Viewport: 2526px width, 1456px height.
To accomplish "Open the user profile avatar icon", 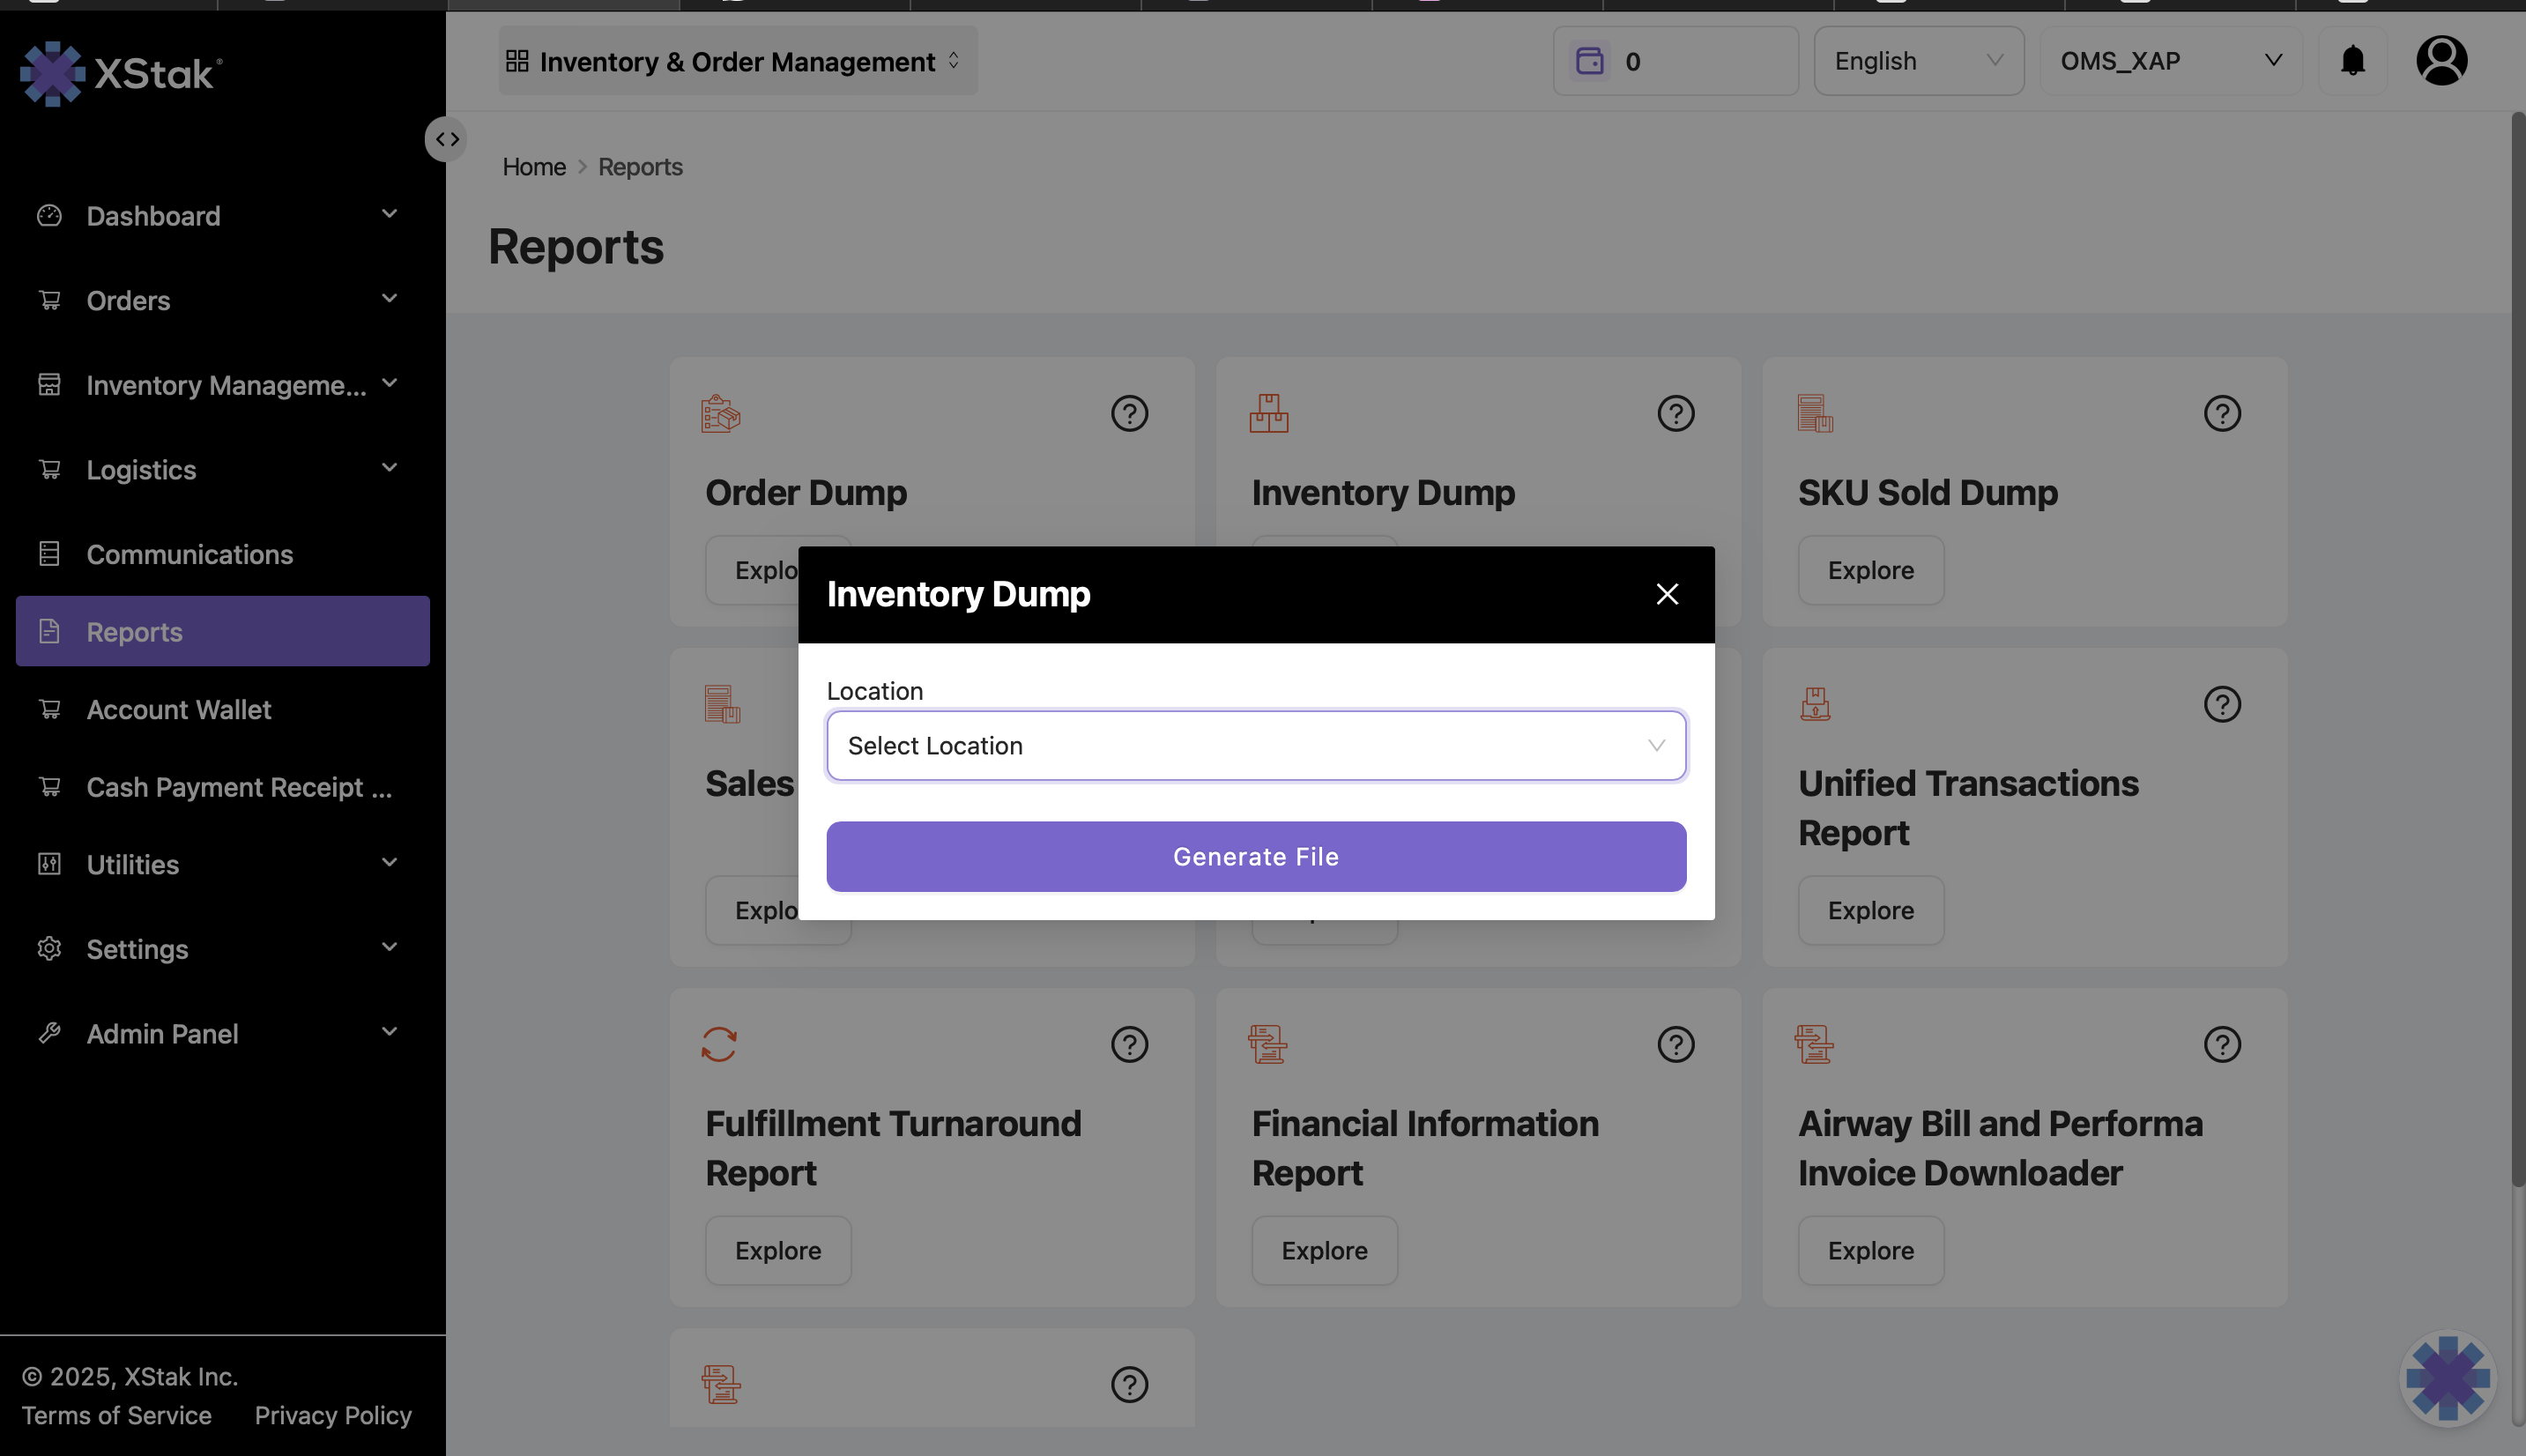I will click(2441, 61).
